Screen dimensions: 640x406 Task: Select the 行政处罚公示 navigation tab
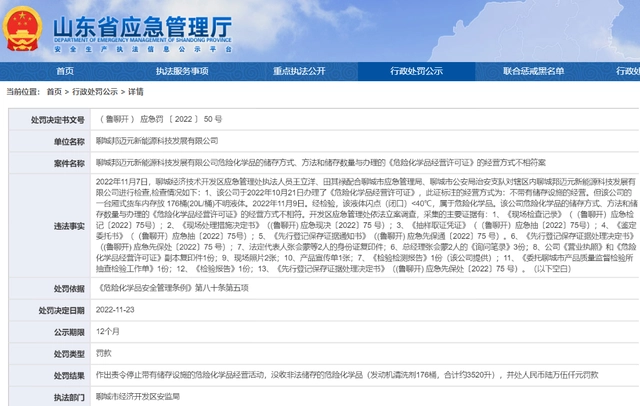point(416,71)
